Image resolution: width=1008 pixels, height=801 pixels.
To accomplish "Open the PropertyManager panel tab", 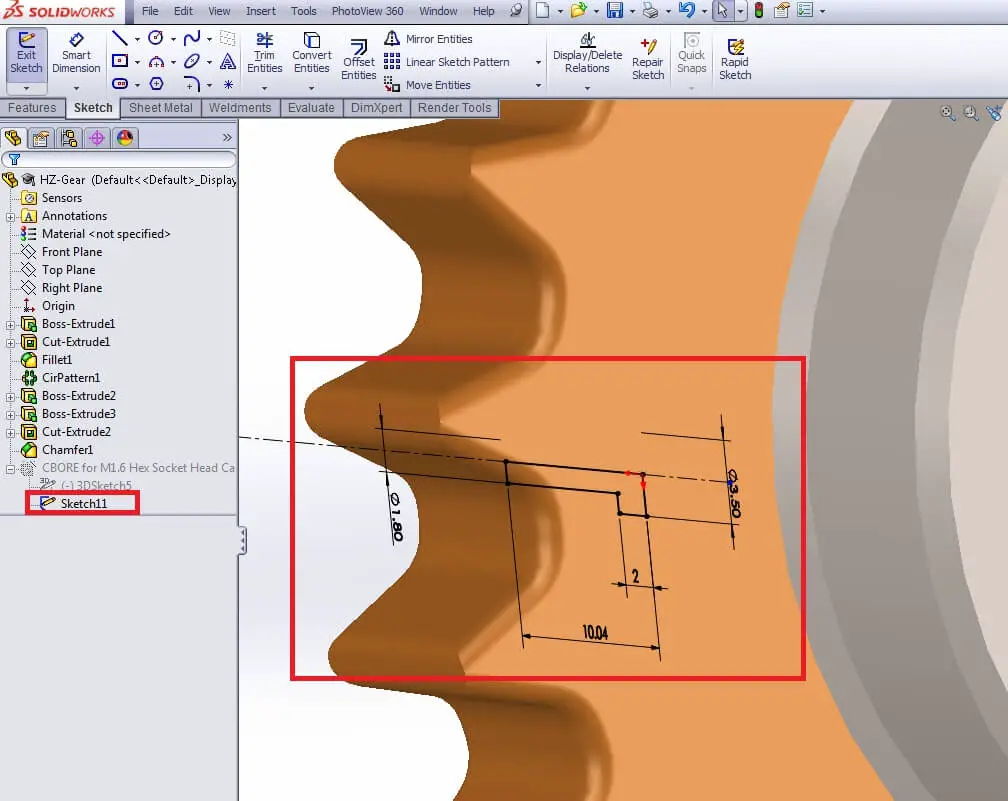I will (41, 138).
